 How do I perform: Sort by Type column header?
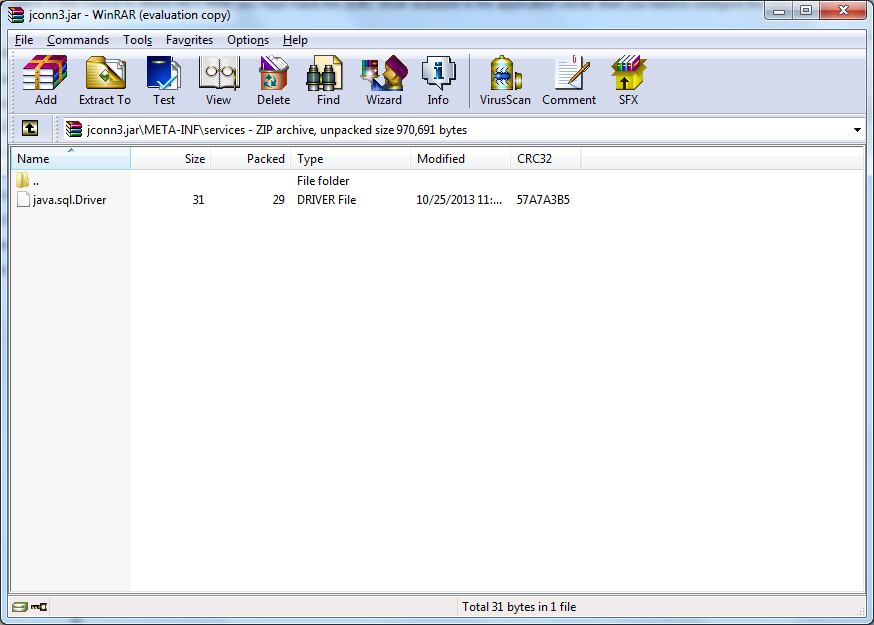pyautogui.click(x=351, y=159)
